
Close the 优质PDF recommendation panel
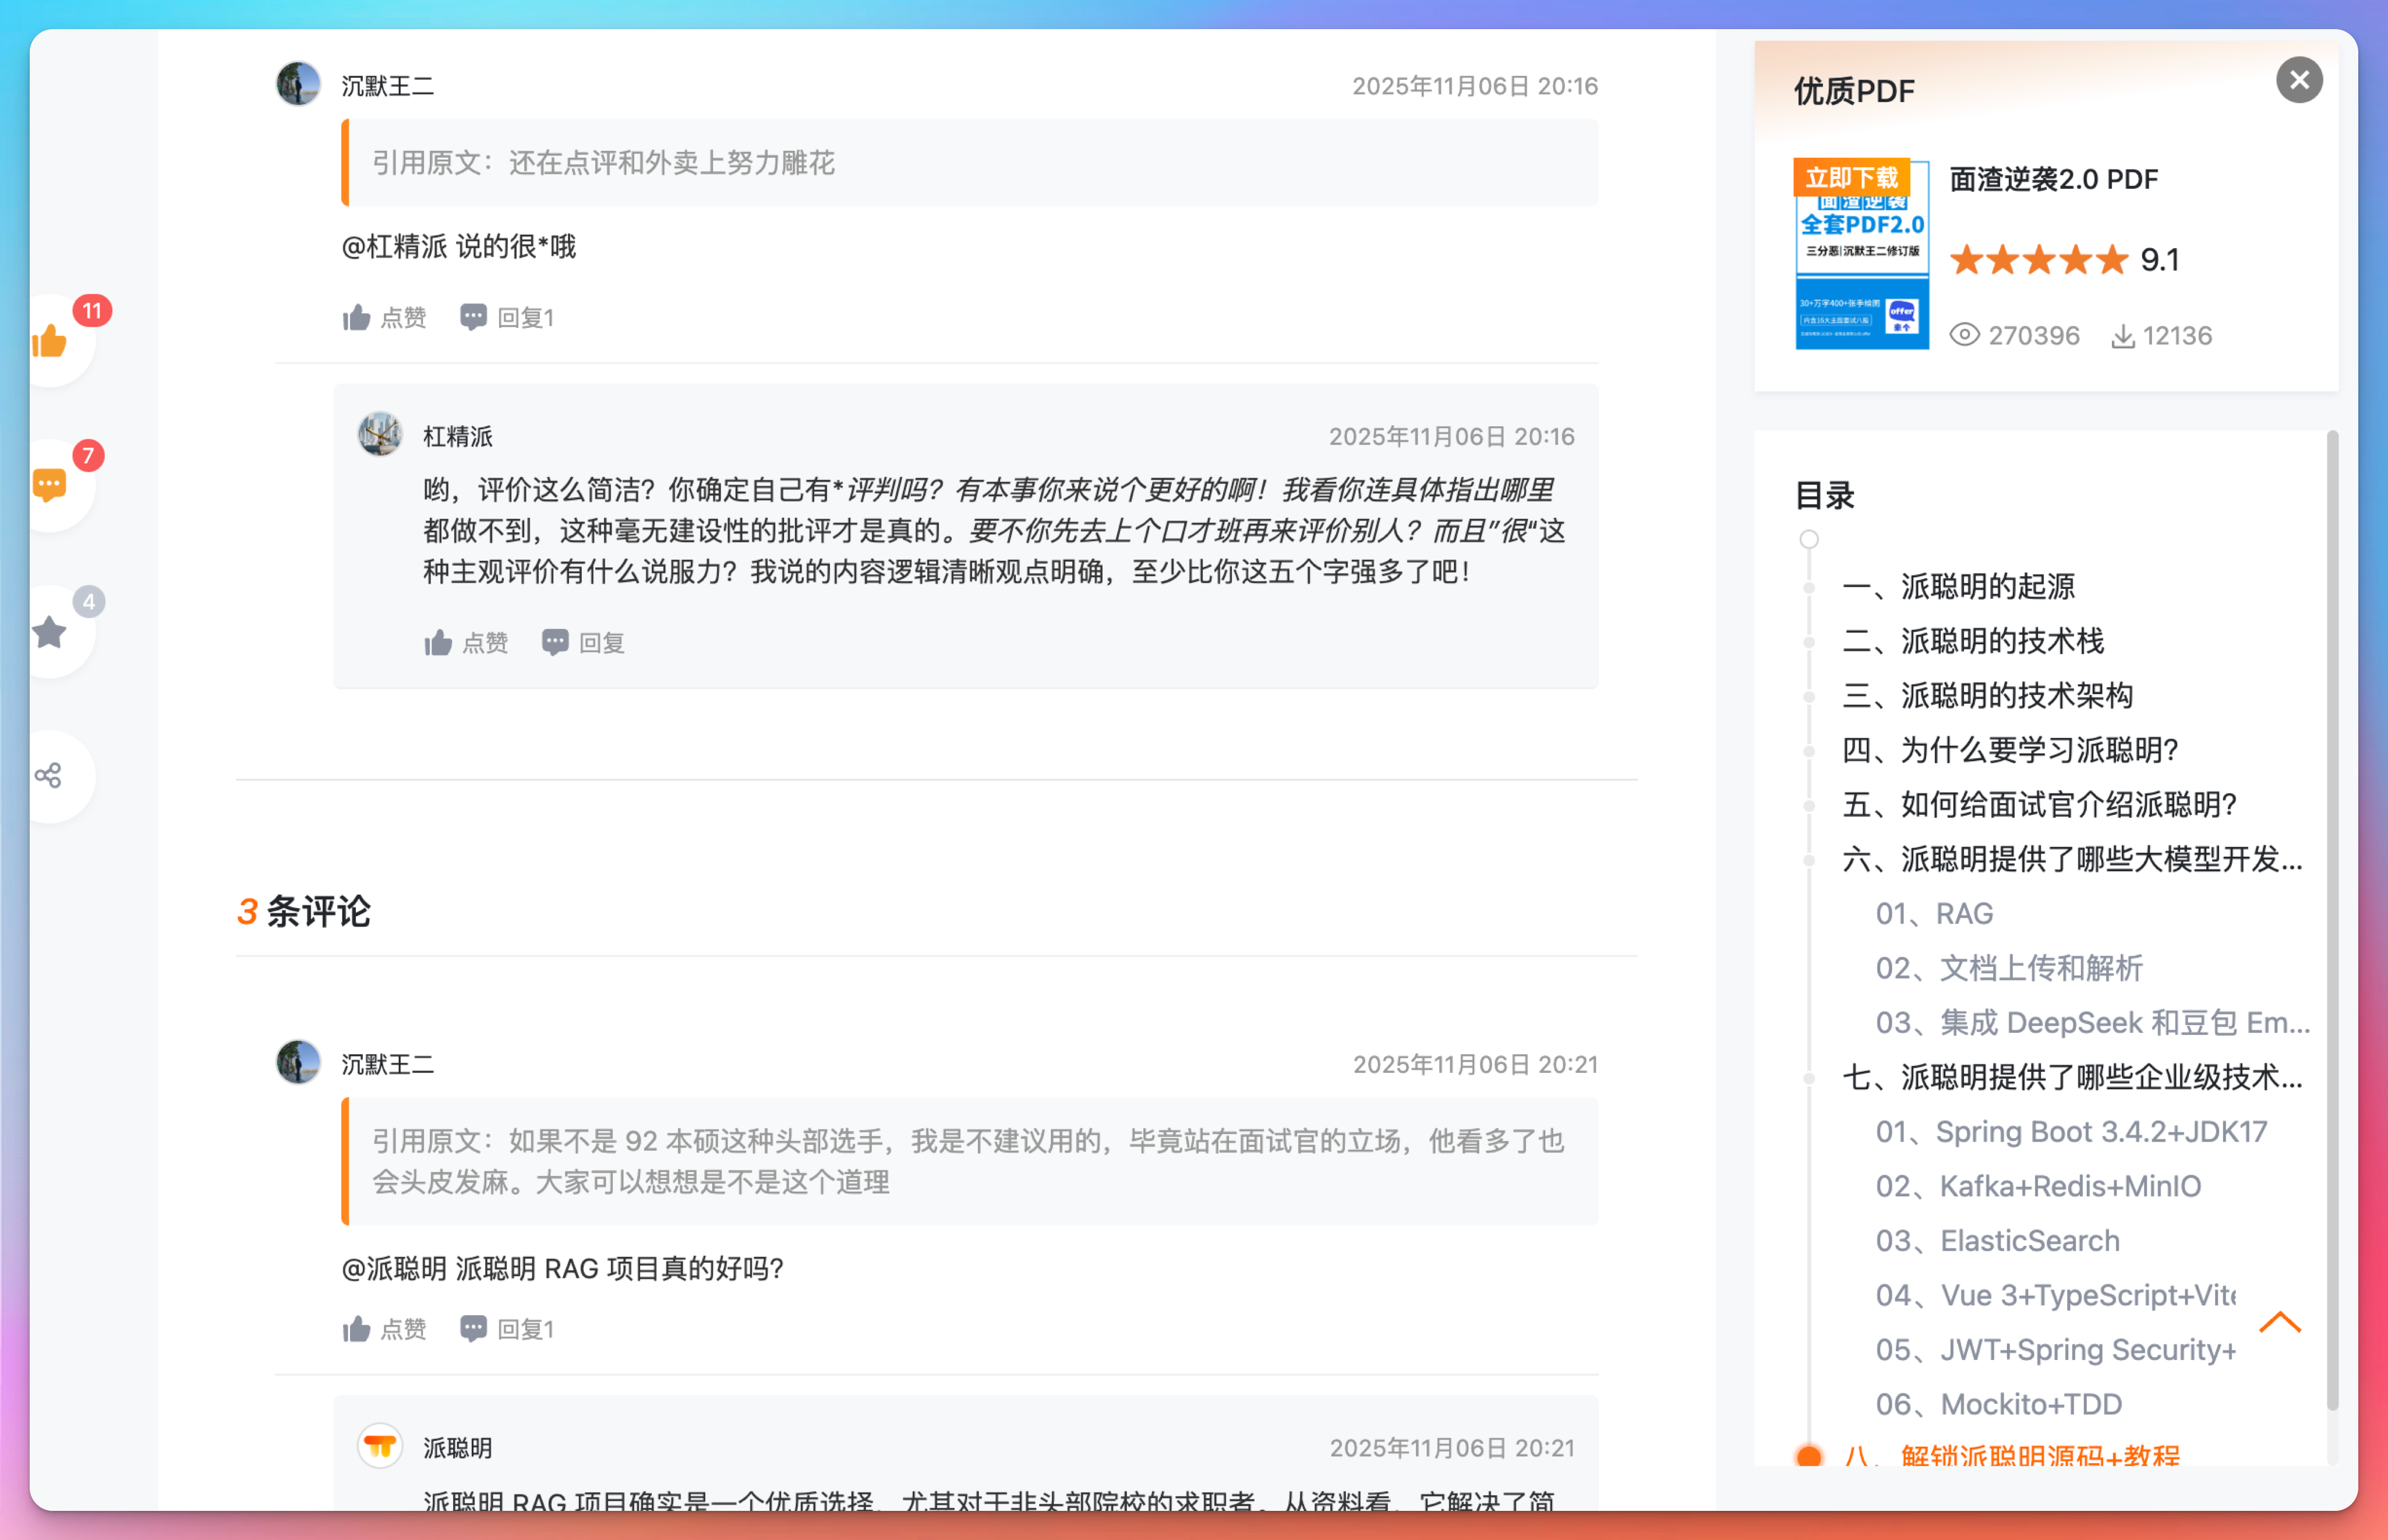pos(2299,80)
